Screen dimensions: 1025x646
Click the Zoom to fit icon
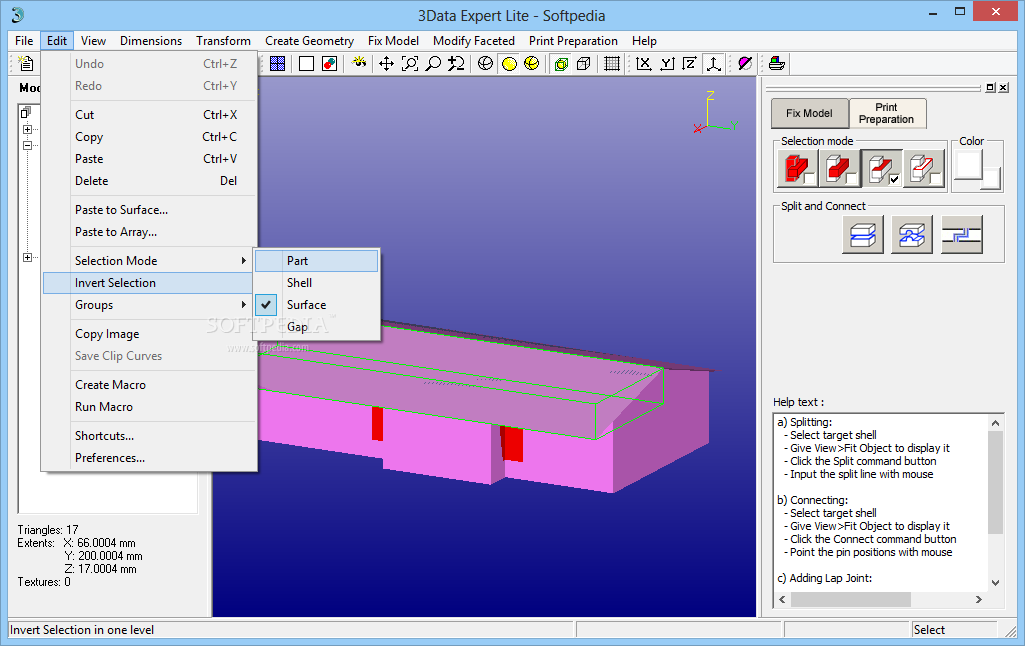tap(410, 63)
